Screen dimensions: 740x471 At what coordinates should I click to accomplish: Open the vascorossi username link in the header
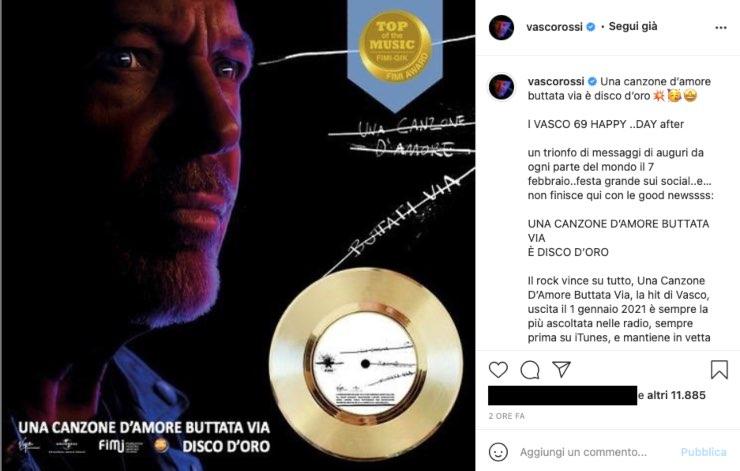pyautogui.click(x=555, y=27)
